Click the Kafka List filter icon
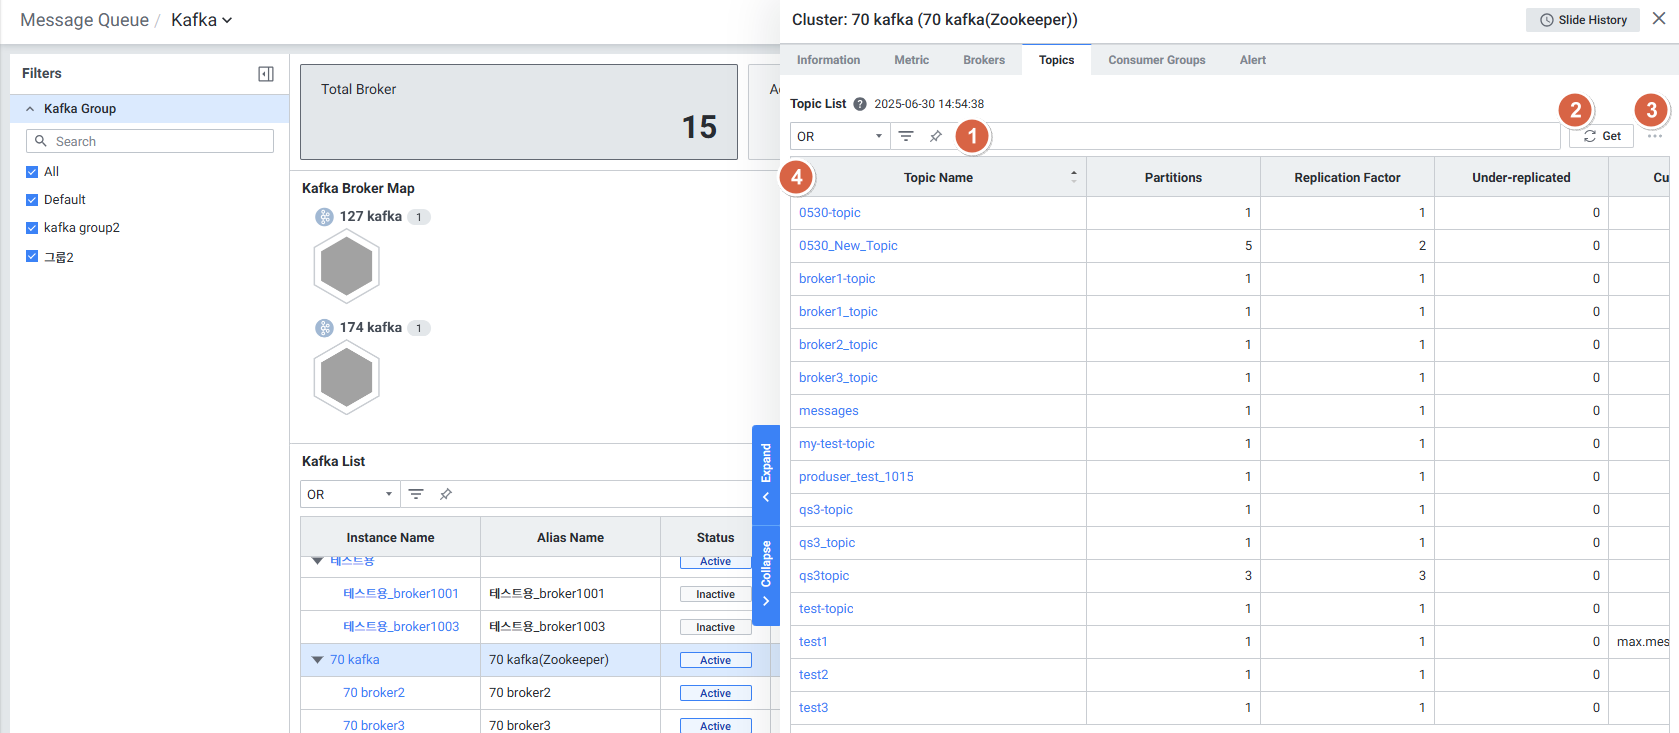Screen dimensions: 1679x733 coord(416,494)
